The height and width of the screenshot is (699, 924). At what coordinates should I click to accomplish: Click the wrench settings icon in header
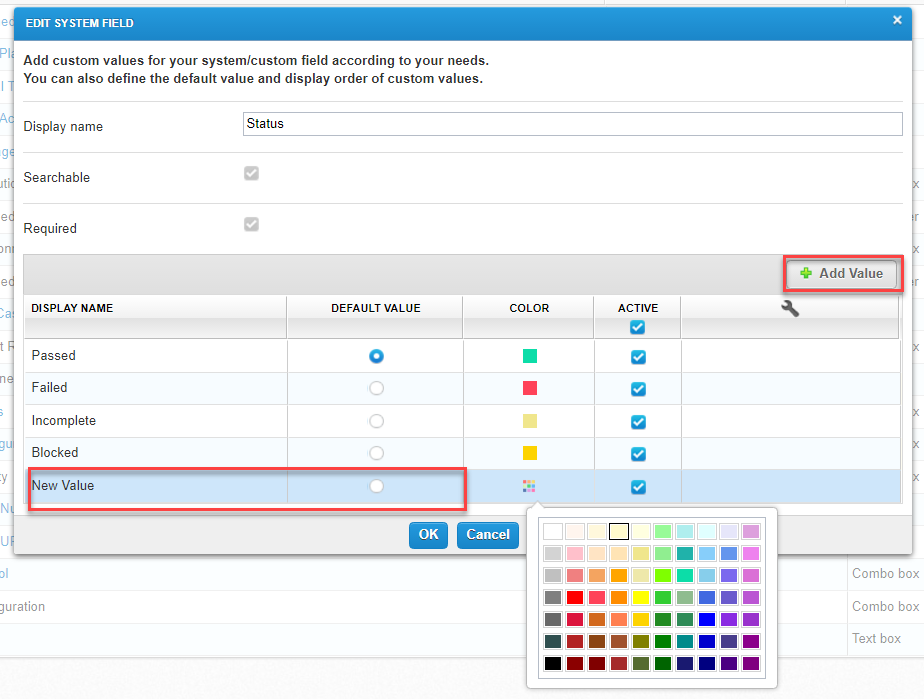click(x=789, y=309)
